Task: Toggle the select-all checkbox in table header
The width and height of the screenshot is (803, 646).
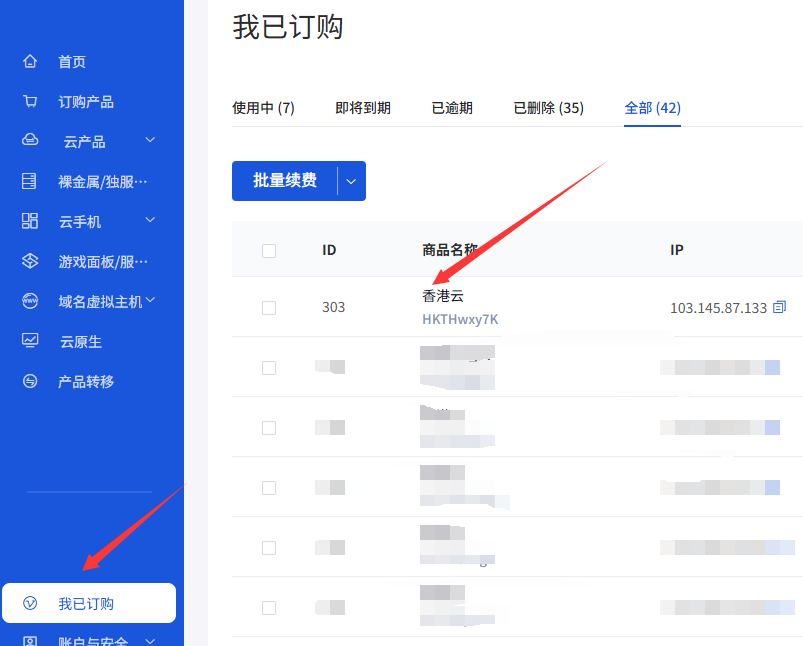Action: (x=269, y=250)
